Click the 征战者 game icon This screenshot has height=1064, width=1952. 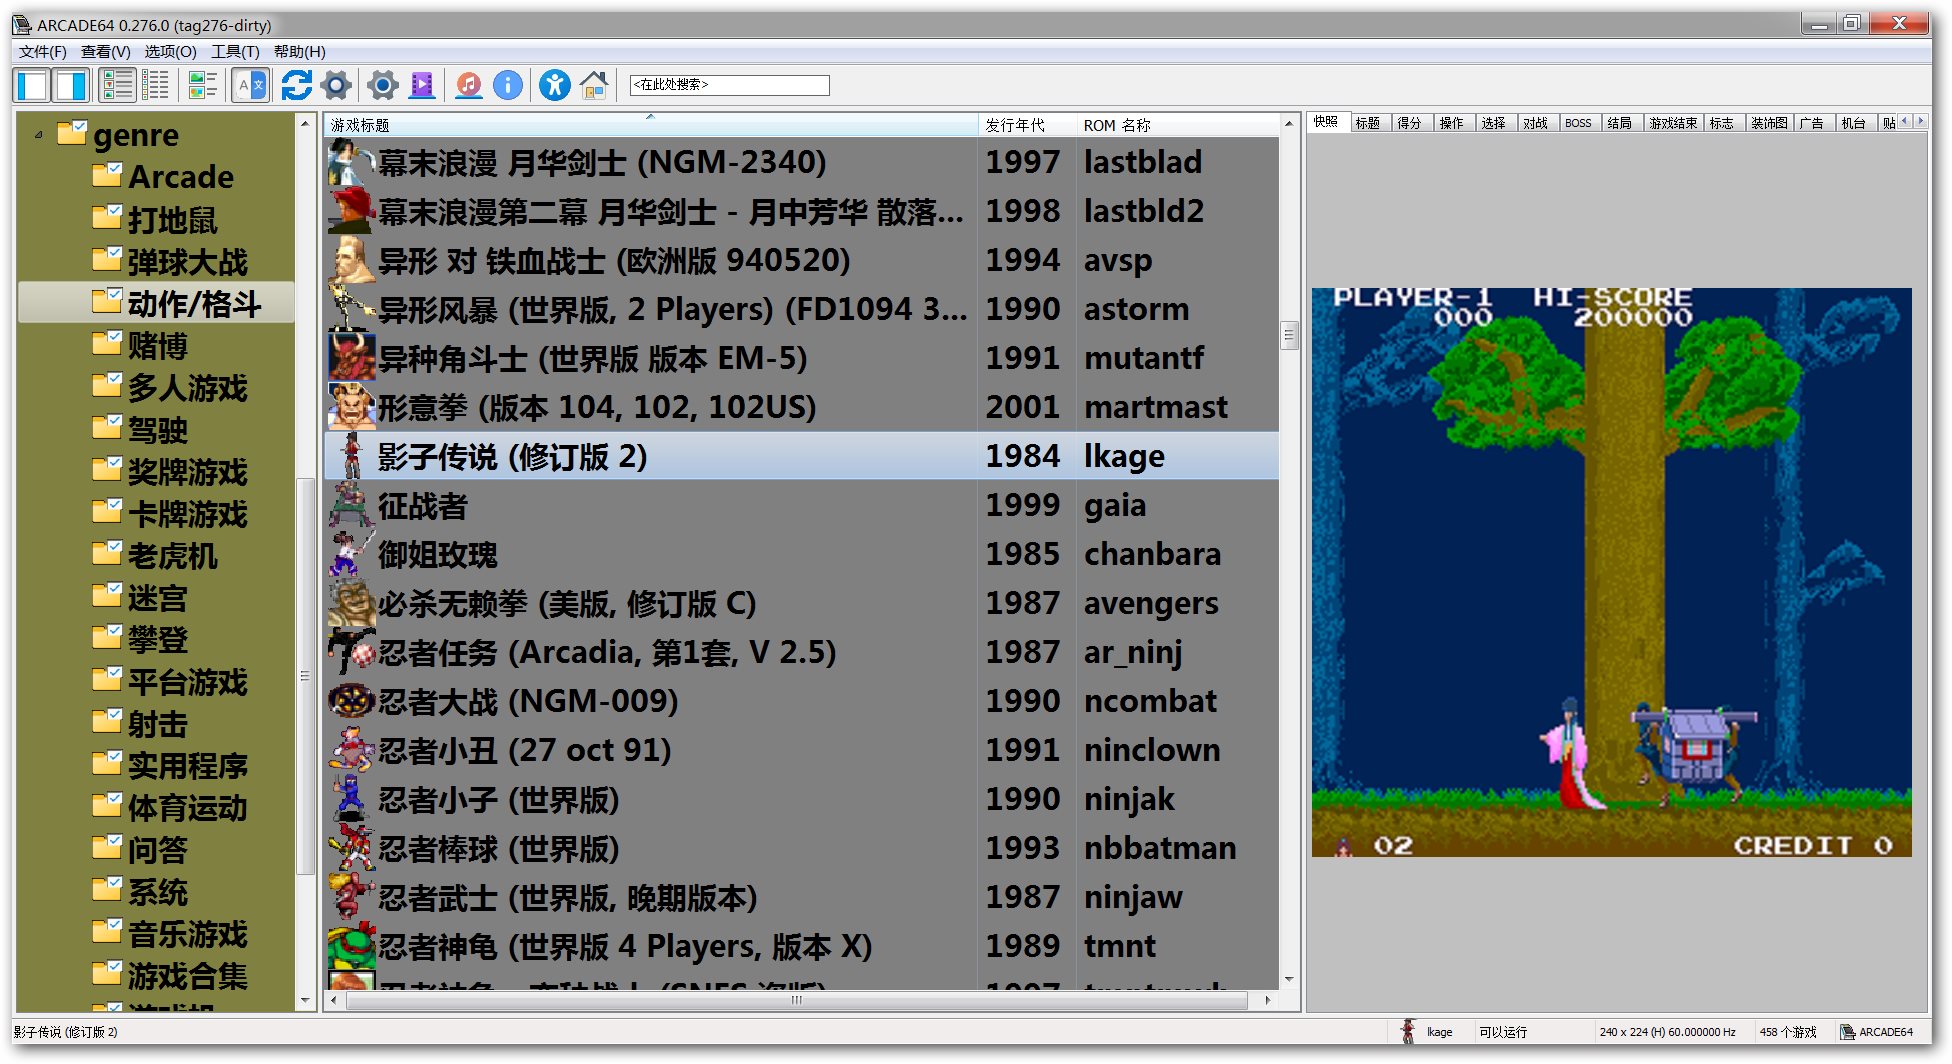point(351,505)
